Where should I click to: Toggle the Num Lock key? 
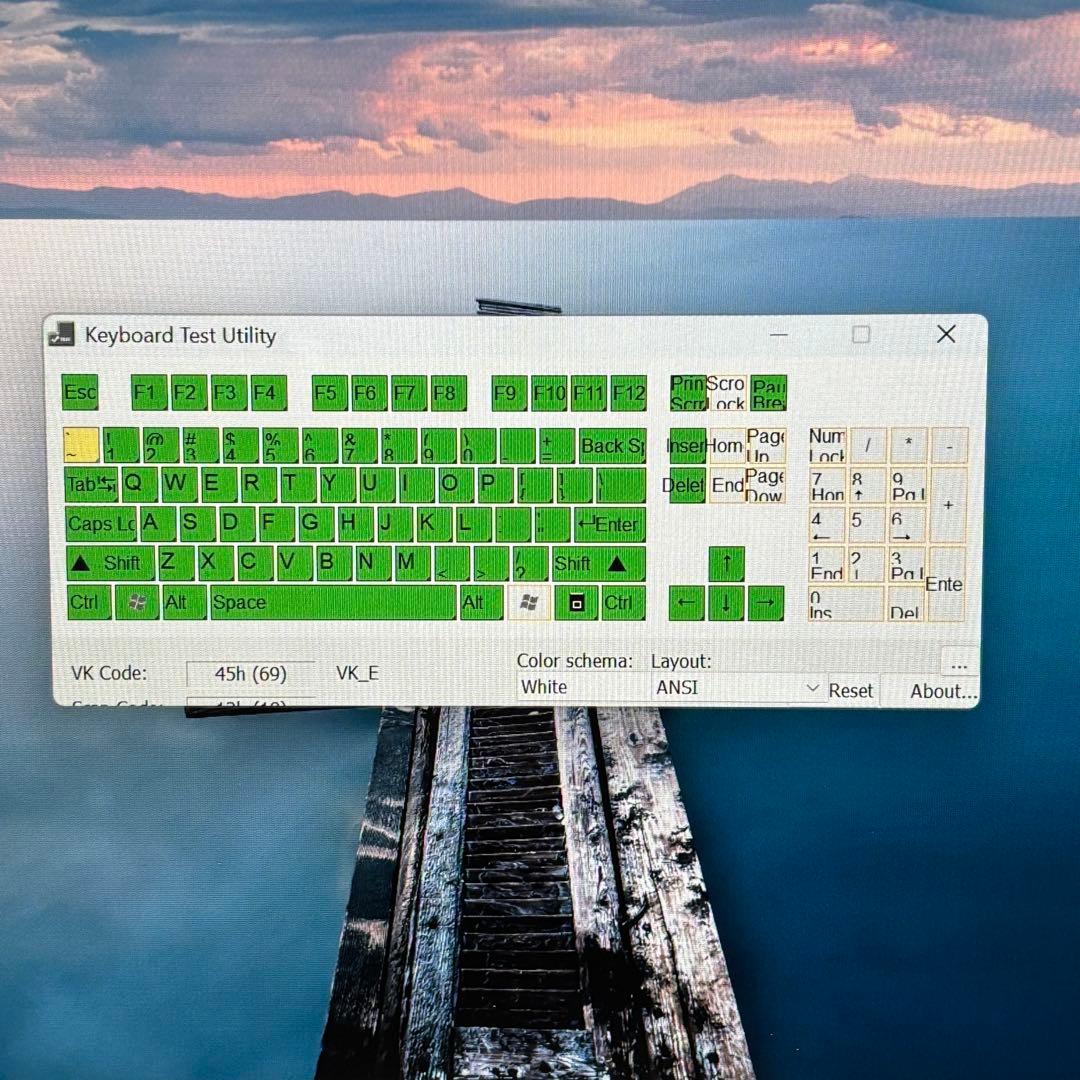pos(829,444)
